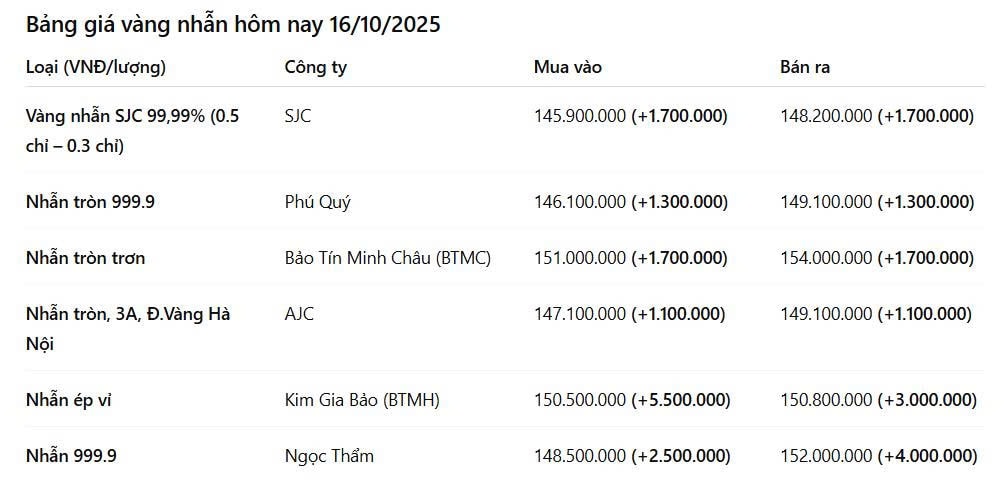Click the "Bảo Tín Minh Châu (BTMC)" cell
The height and width of the screenshot is (503, 1007).
(x=388, y=258)
